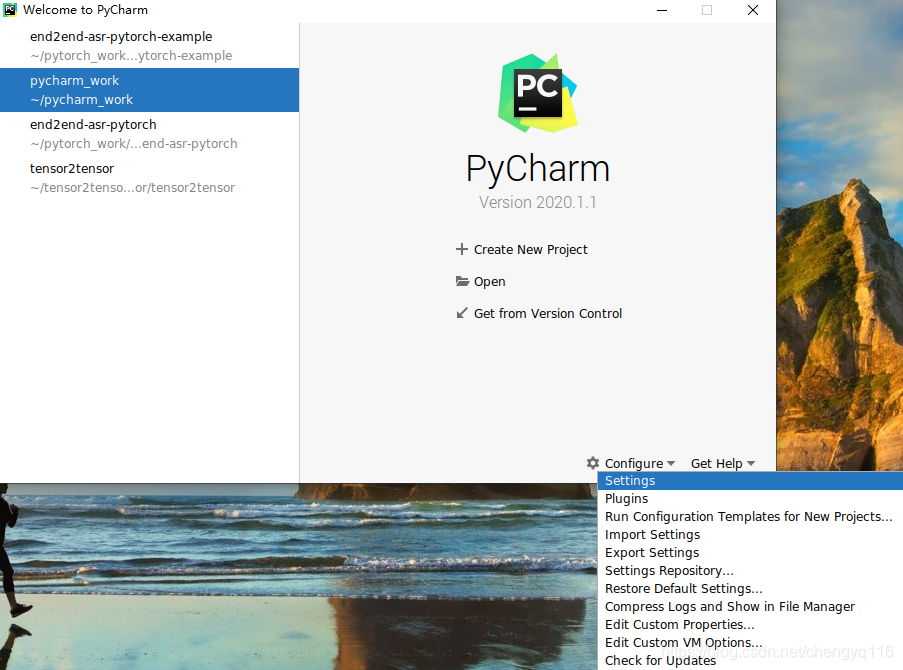Open recent project end2end-asr-pytorch-example
The width and height of the screenshot is (903, 670).
tap(149, 46)
